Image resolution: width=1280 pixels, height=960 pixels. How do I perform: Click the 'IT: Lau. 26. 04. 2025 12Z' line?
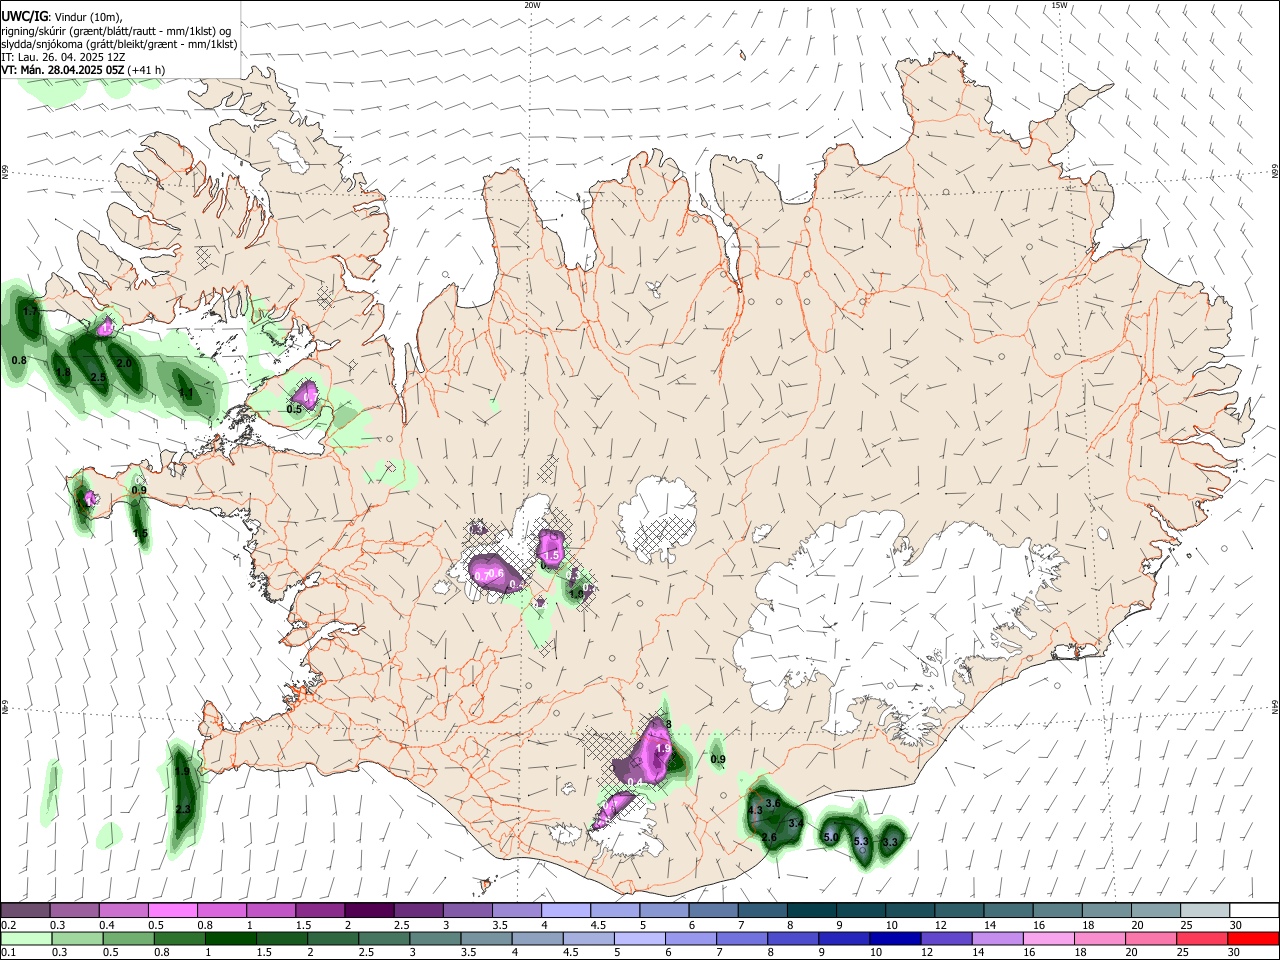[63, 57]
